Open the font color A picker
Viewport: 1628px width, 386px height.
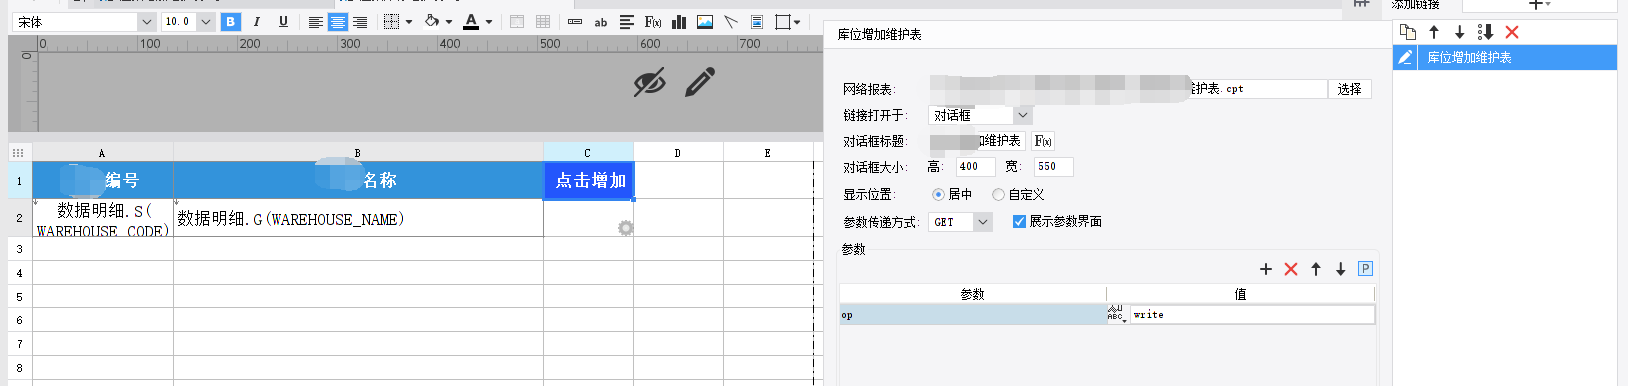tap(471, 21)
